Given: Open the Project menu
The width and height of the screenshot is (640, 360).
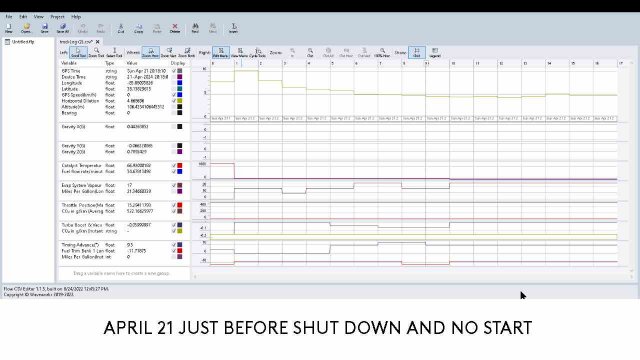Looking at the screenshot, I should (x=57, y=17).
